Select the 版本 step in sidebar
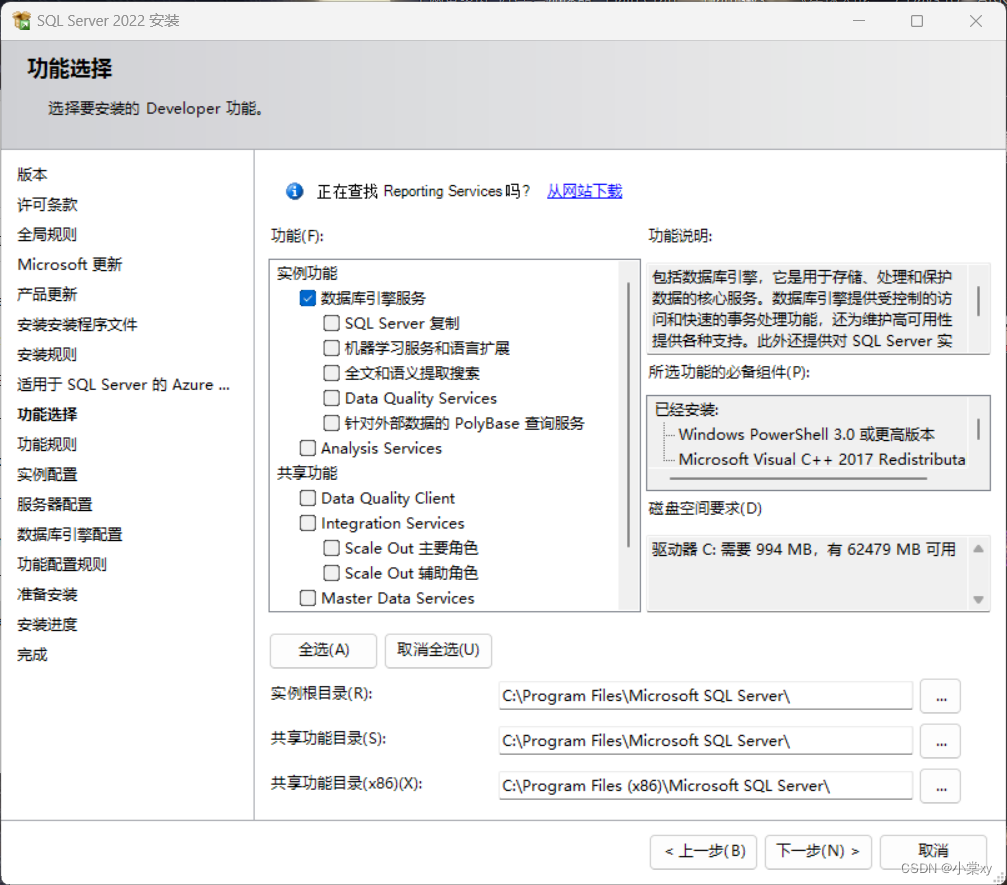The width and height of the screenshot is (1007, 885). [32, 175]
